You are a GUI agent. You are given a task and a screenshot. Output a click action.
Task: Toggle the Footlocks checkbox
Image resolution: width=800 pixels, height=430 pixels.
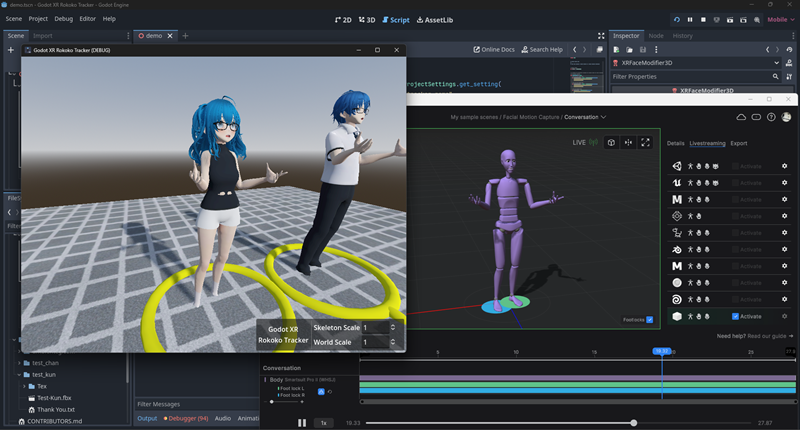[x=650, y=319]
